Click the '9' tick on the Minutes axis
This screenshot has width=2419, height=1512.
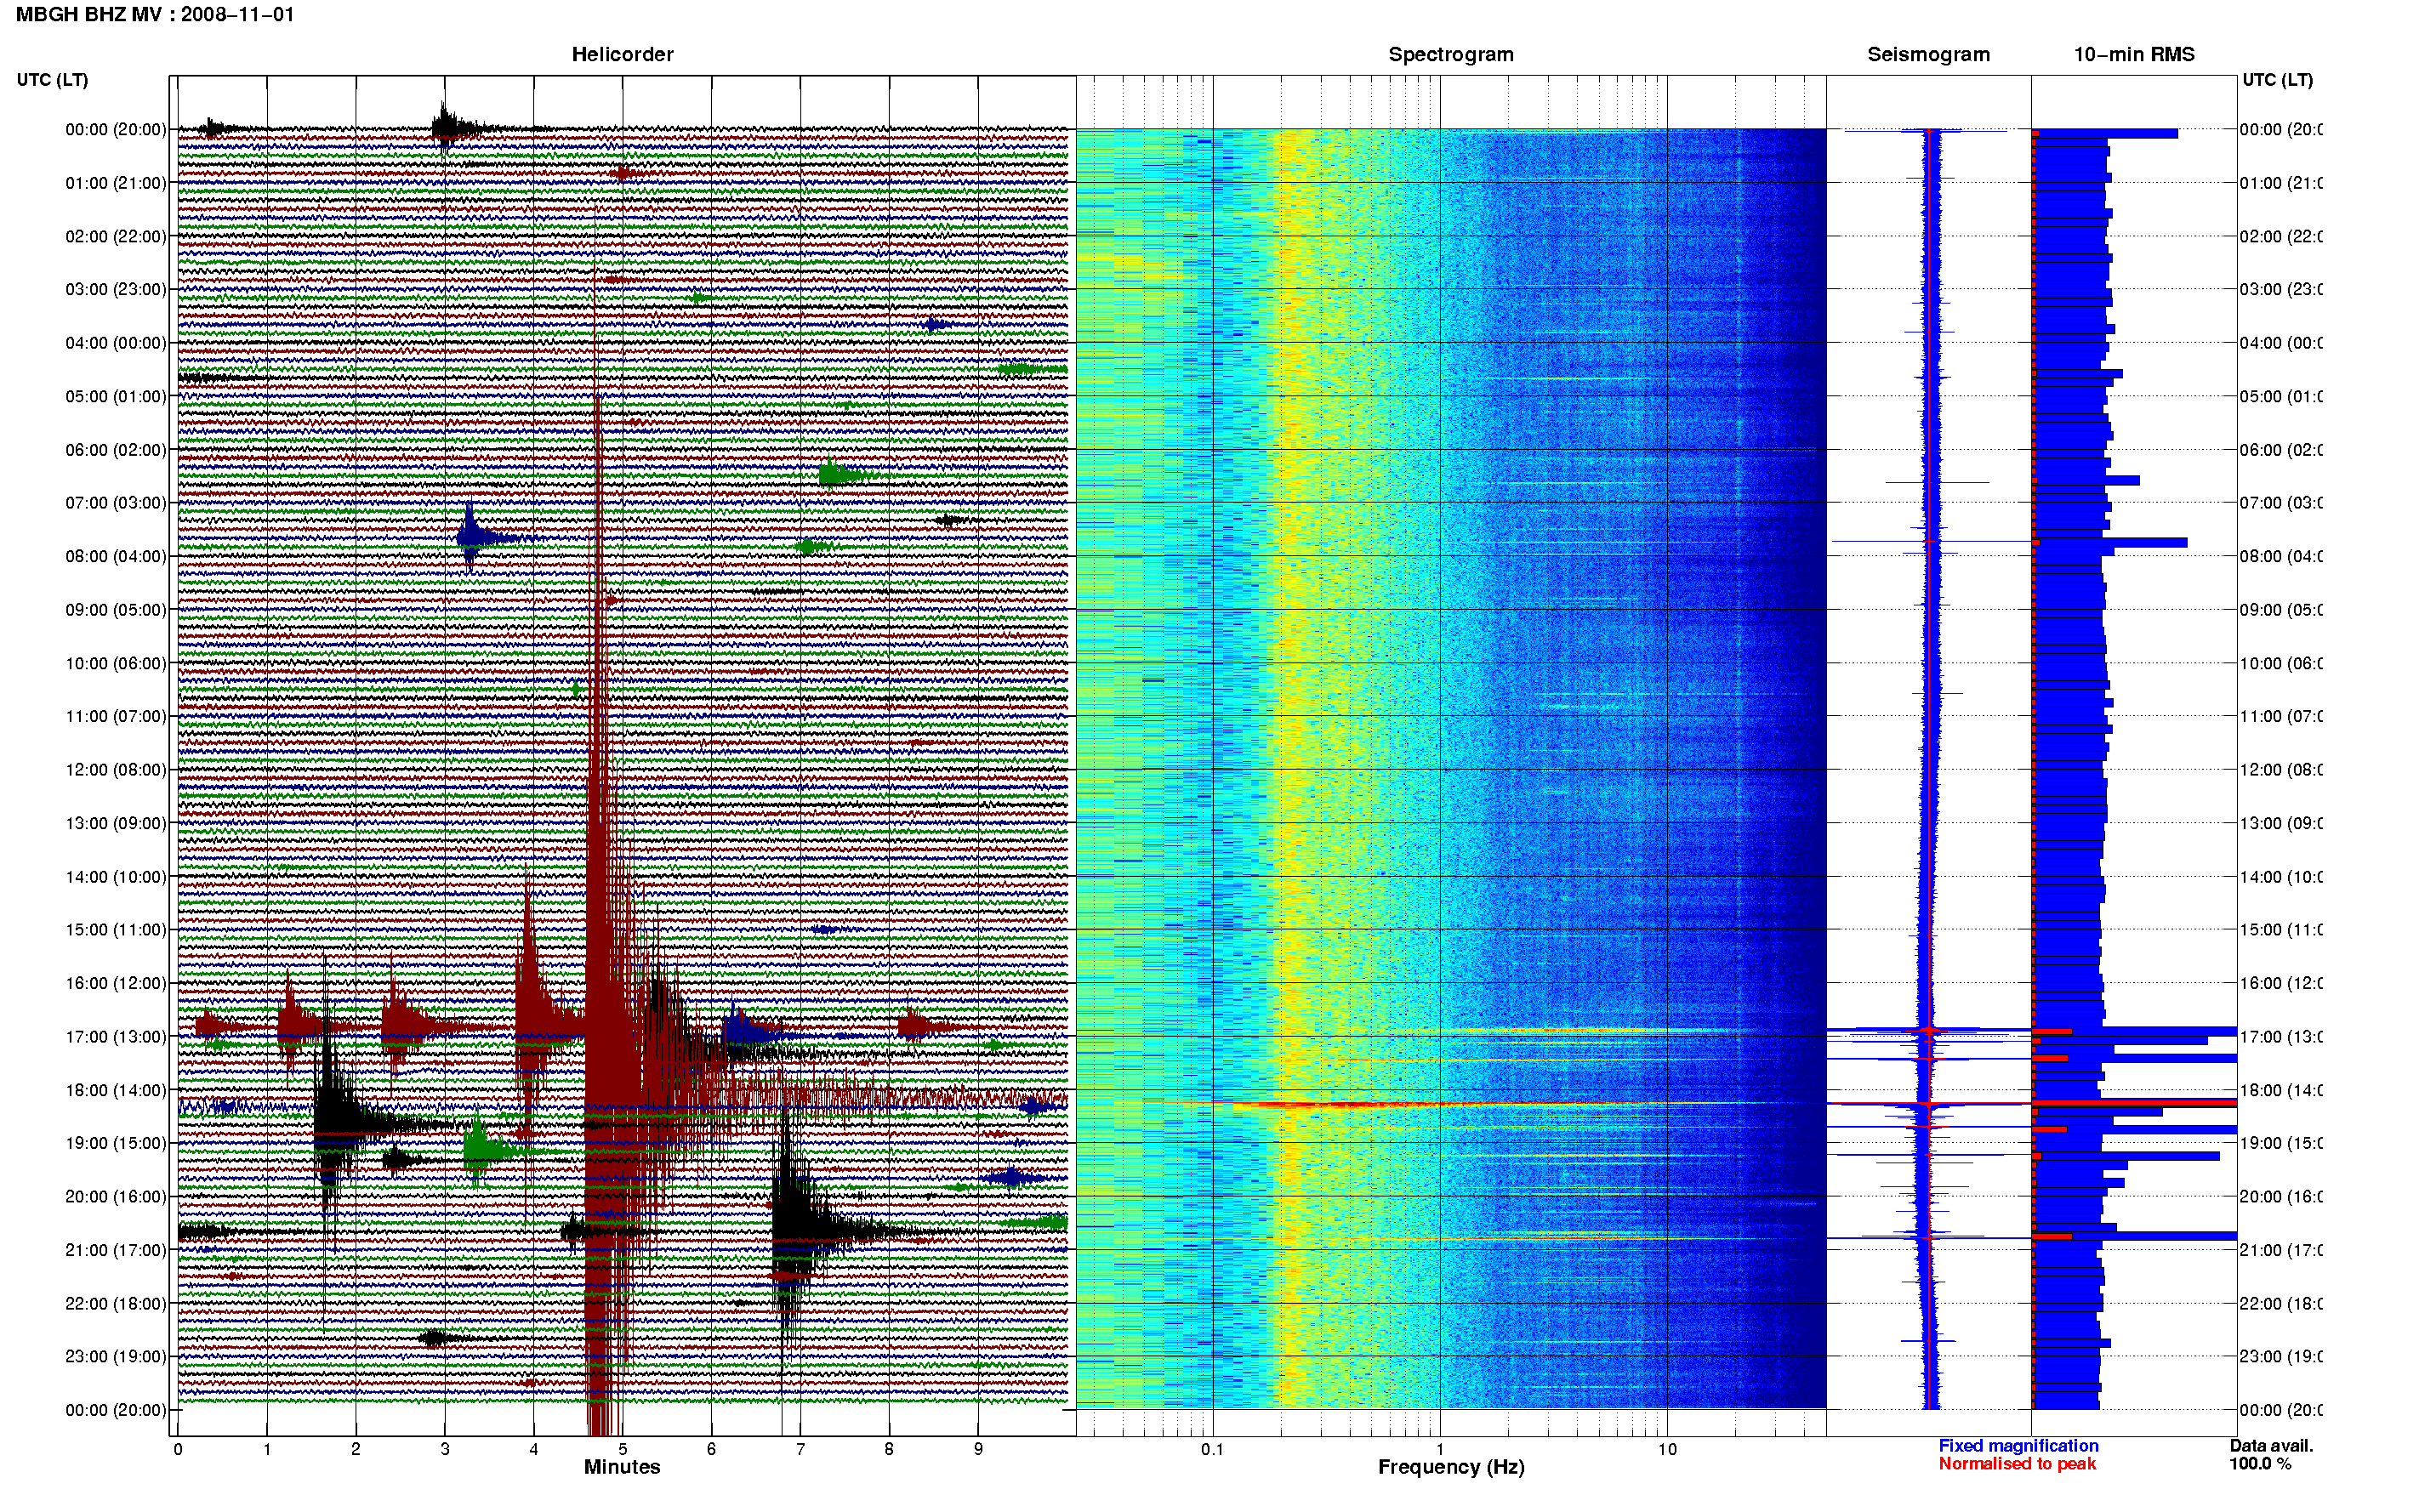click(978, 1449)
